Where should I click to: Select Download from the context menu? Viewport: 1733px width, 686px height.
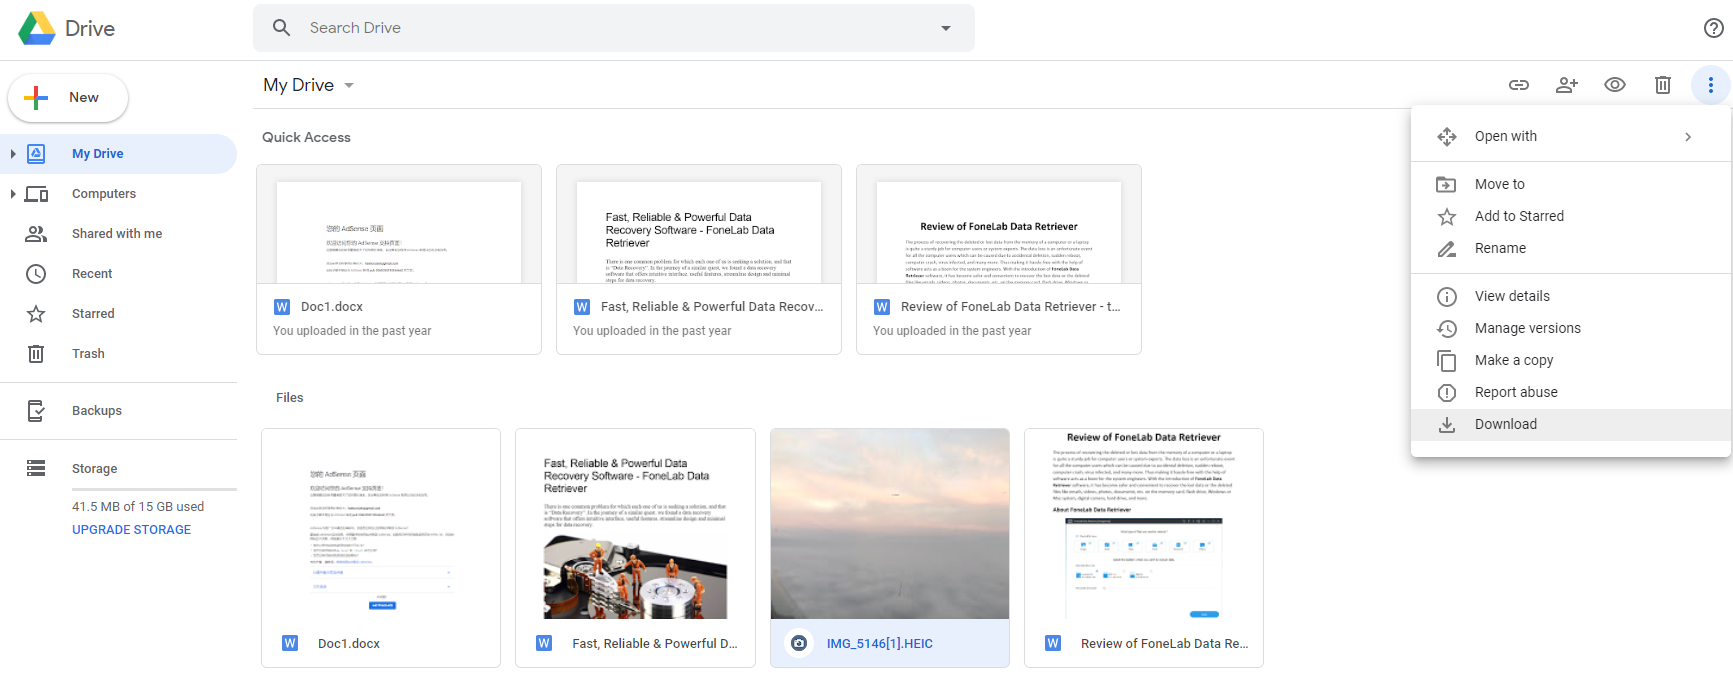pyautogui.click(x=1505, y=424)
